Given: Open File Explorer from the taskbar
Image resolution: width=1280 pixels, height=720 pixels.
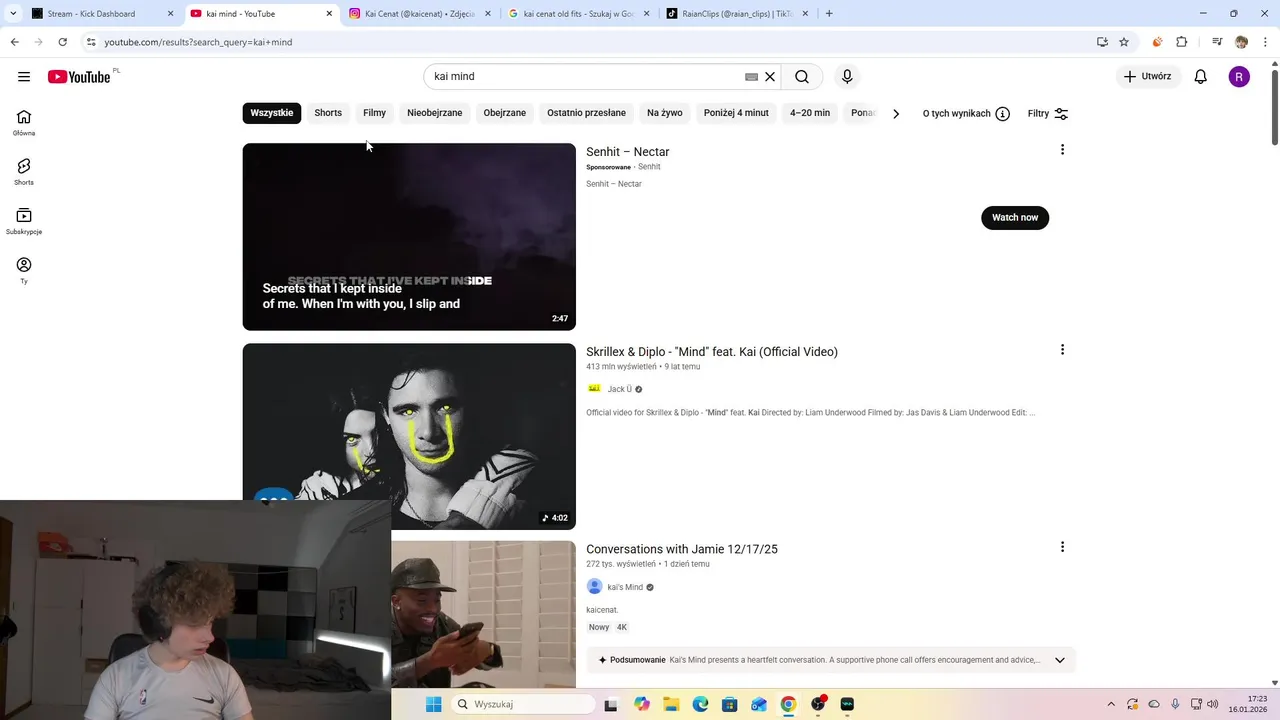Looking at the screenshot, I should [671, 704].
